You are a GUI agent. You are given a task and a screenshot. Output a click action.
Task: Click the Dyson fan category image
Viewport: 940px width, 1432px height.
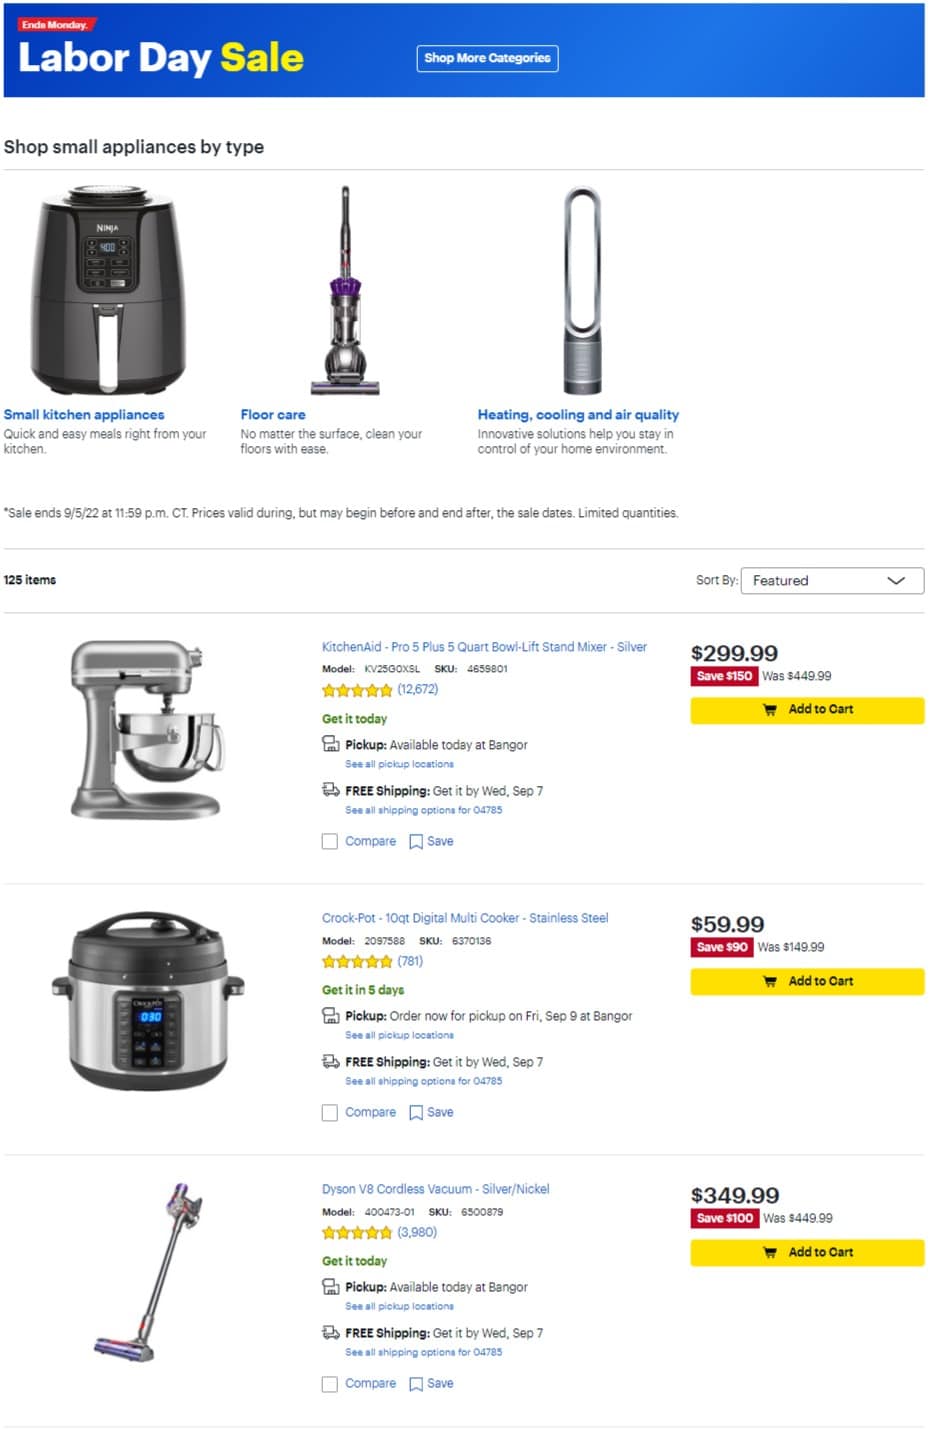click(x=581, y=290)
